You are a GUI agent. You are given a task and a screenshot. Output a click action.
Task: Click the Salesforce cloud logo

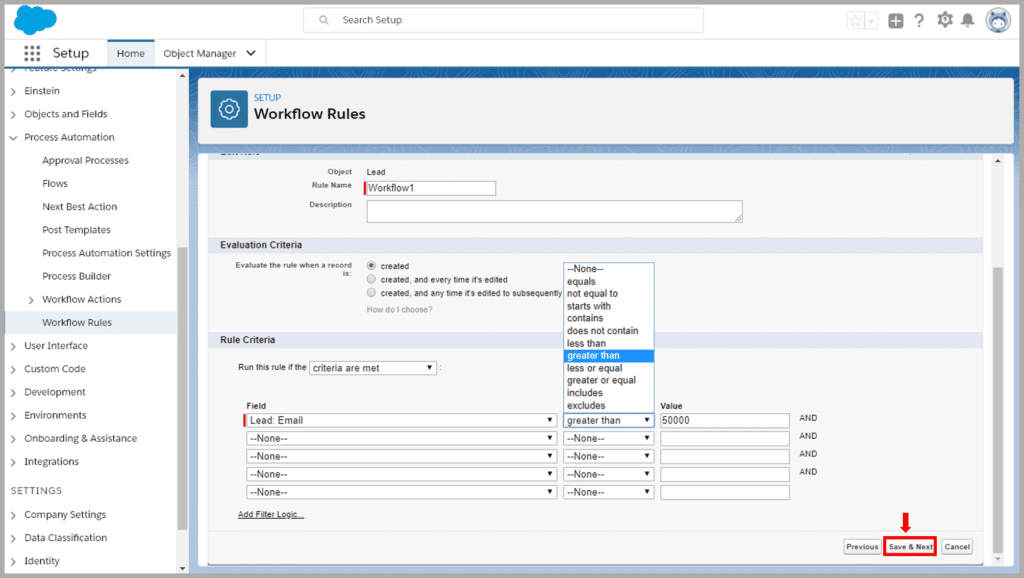(x=36, y=19)
